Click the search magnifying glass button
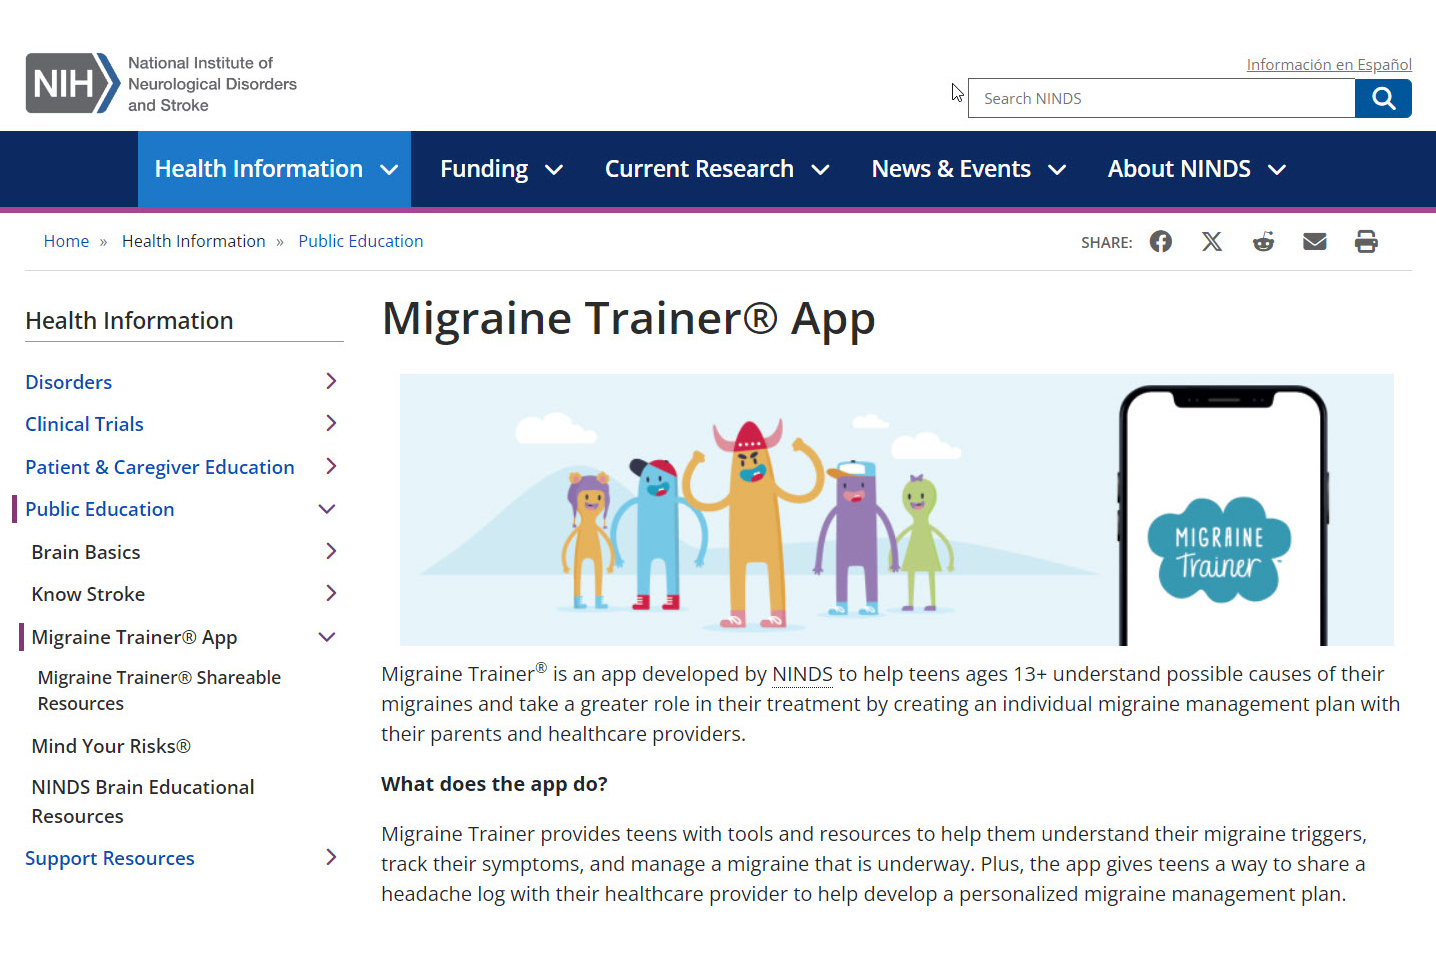Viewport: 1436px width, 957px height. pyautogui.click(x=1383, y=98)
